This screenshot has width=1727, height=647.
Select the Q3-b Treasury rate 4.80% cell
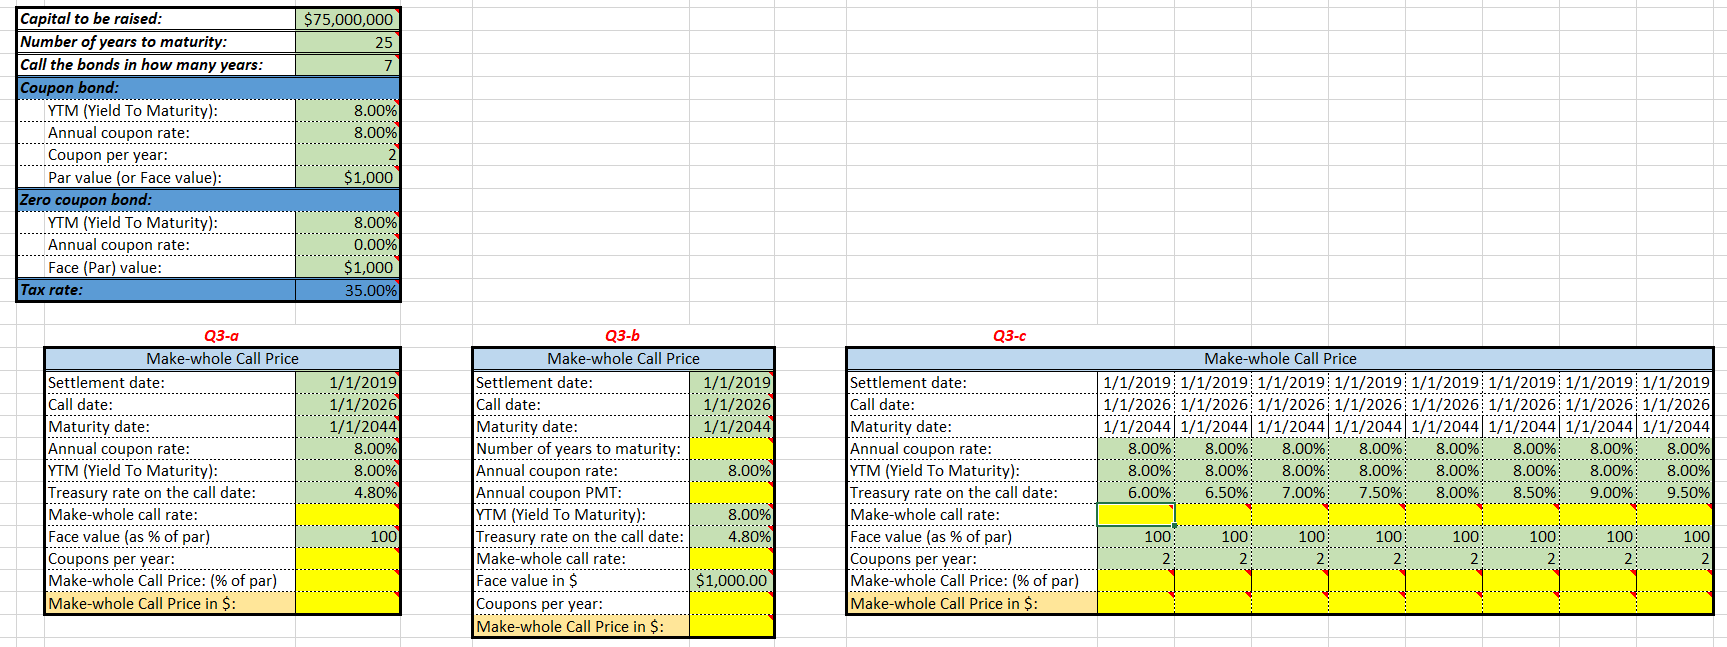tap(731, 536)
